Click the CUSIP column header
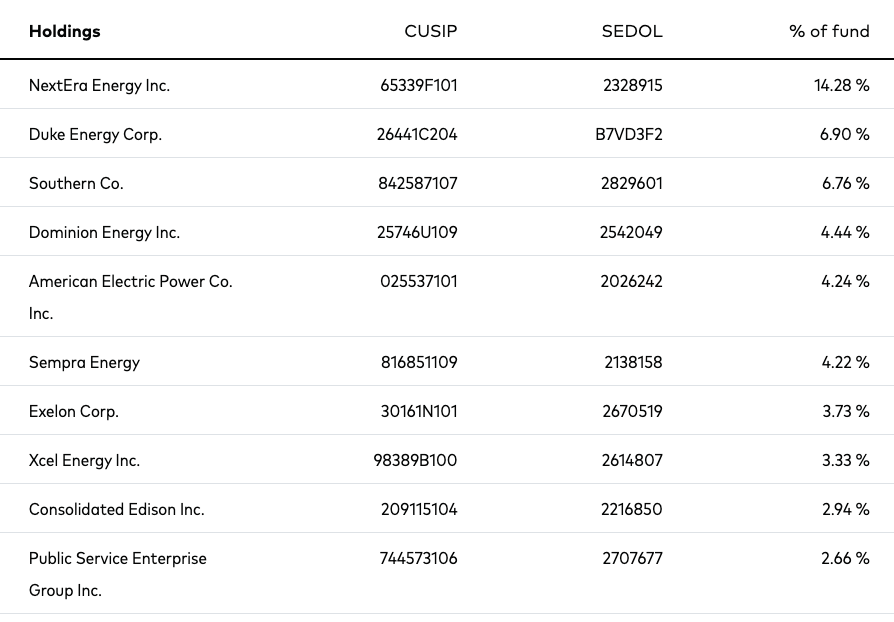The height and width of the screenshot is (622, 894). 430,31
